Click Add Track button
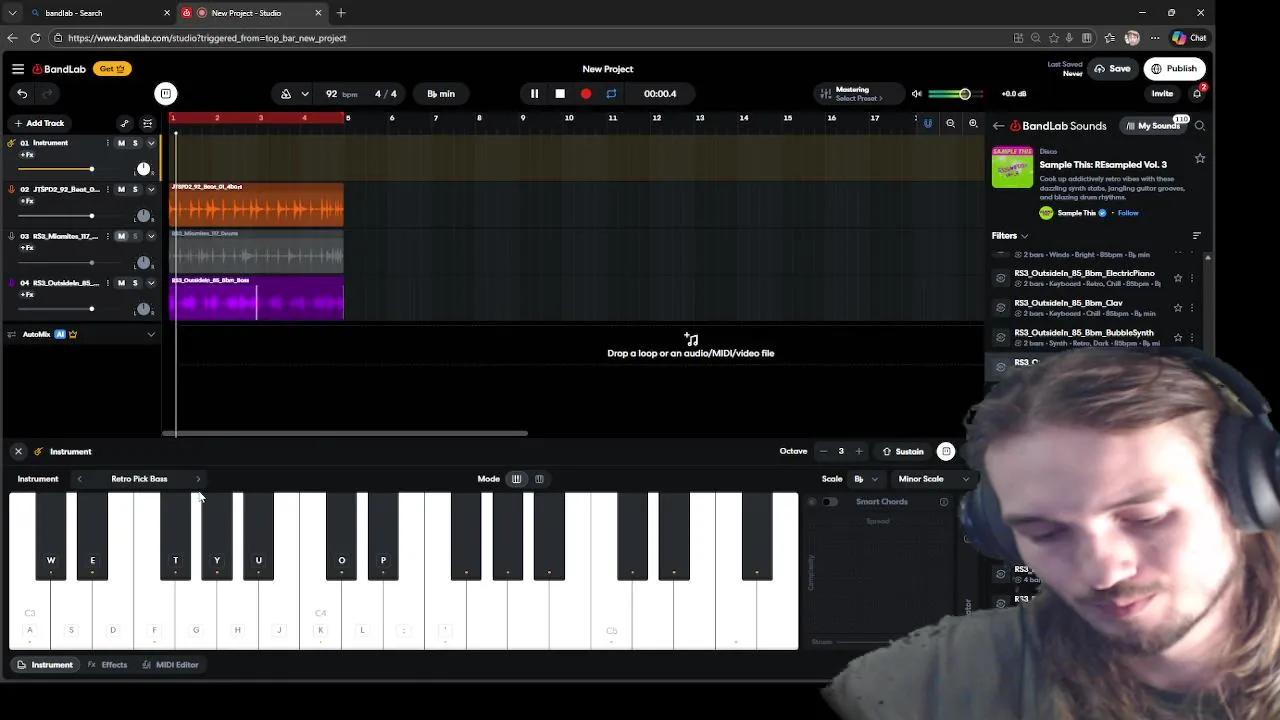1280x720 pixels. coord(39,123)
